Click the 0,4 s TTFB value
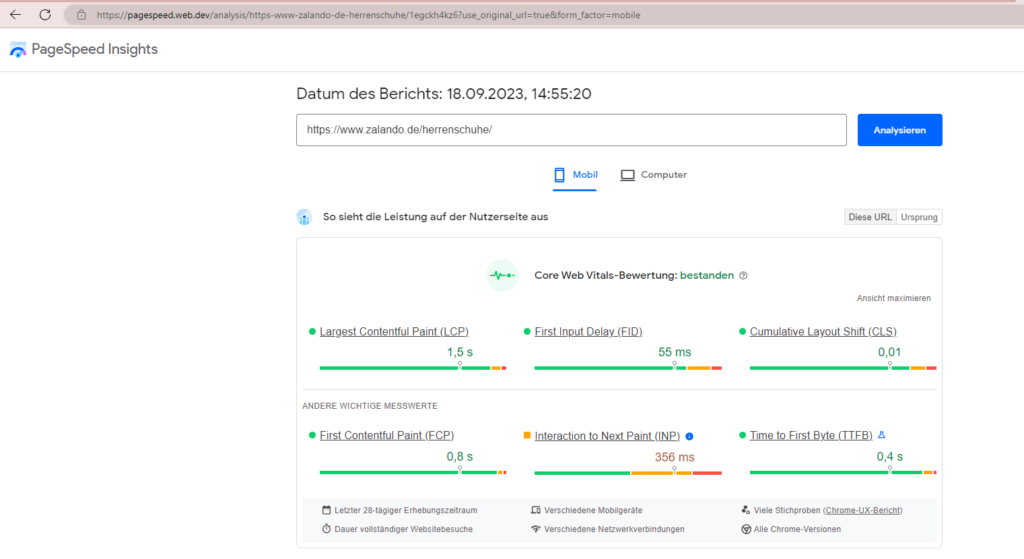This screenshot has height=559, width=1024. pos(889,457)
